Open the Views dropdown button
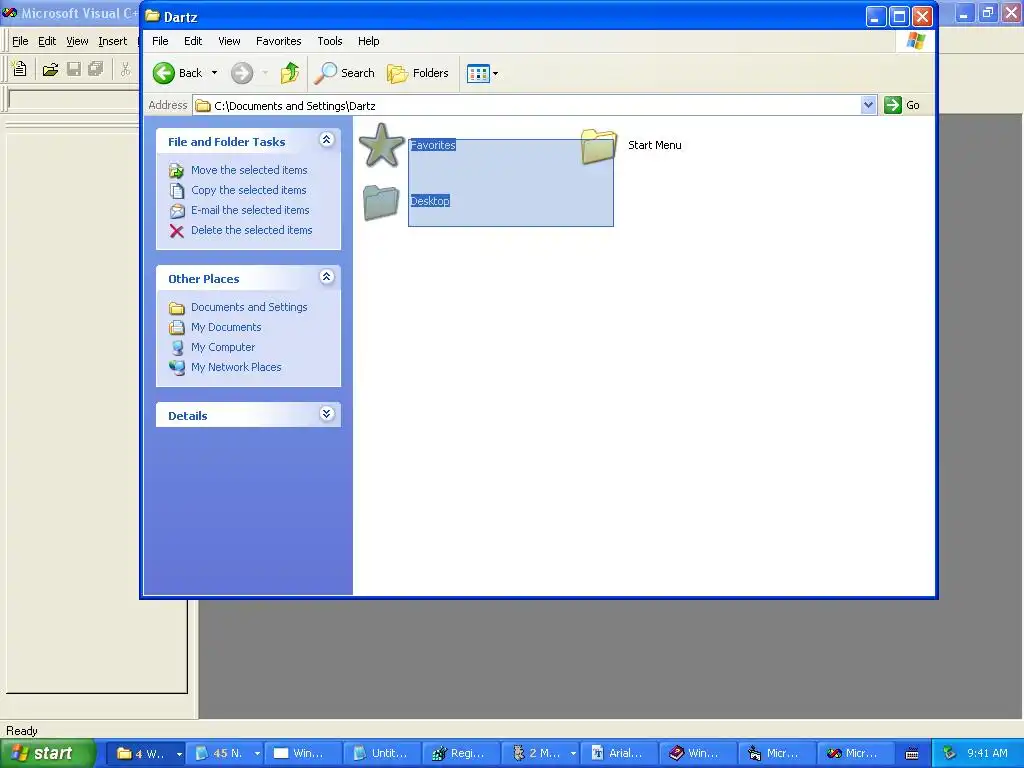 click(x=483, y=73)
